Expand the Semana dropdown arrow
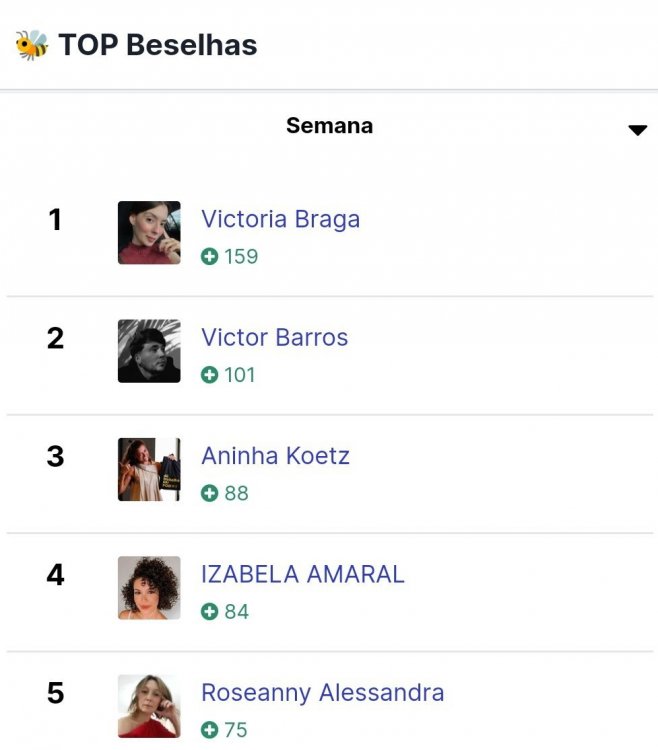 click(x=637, y=130)
